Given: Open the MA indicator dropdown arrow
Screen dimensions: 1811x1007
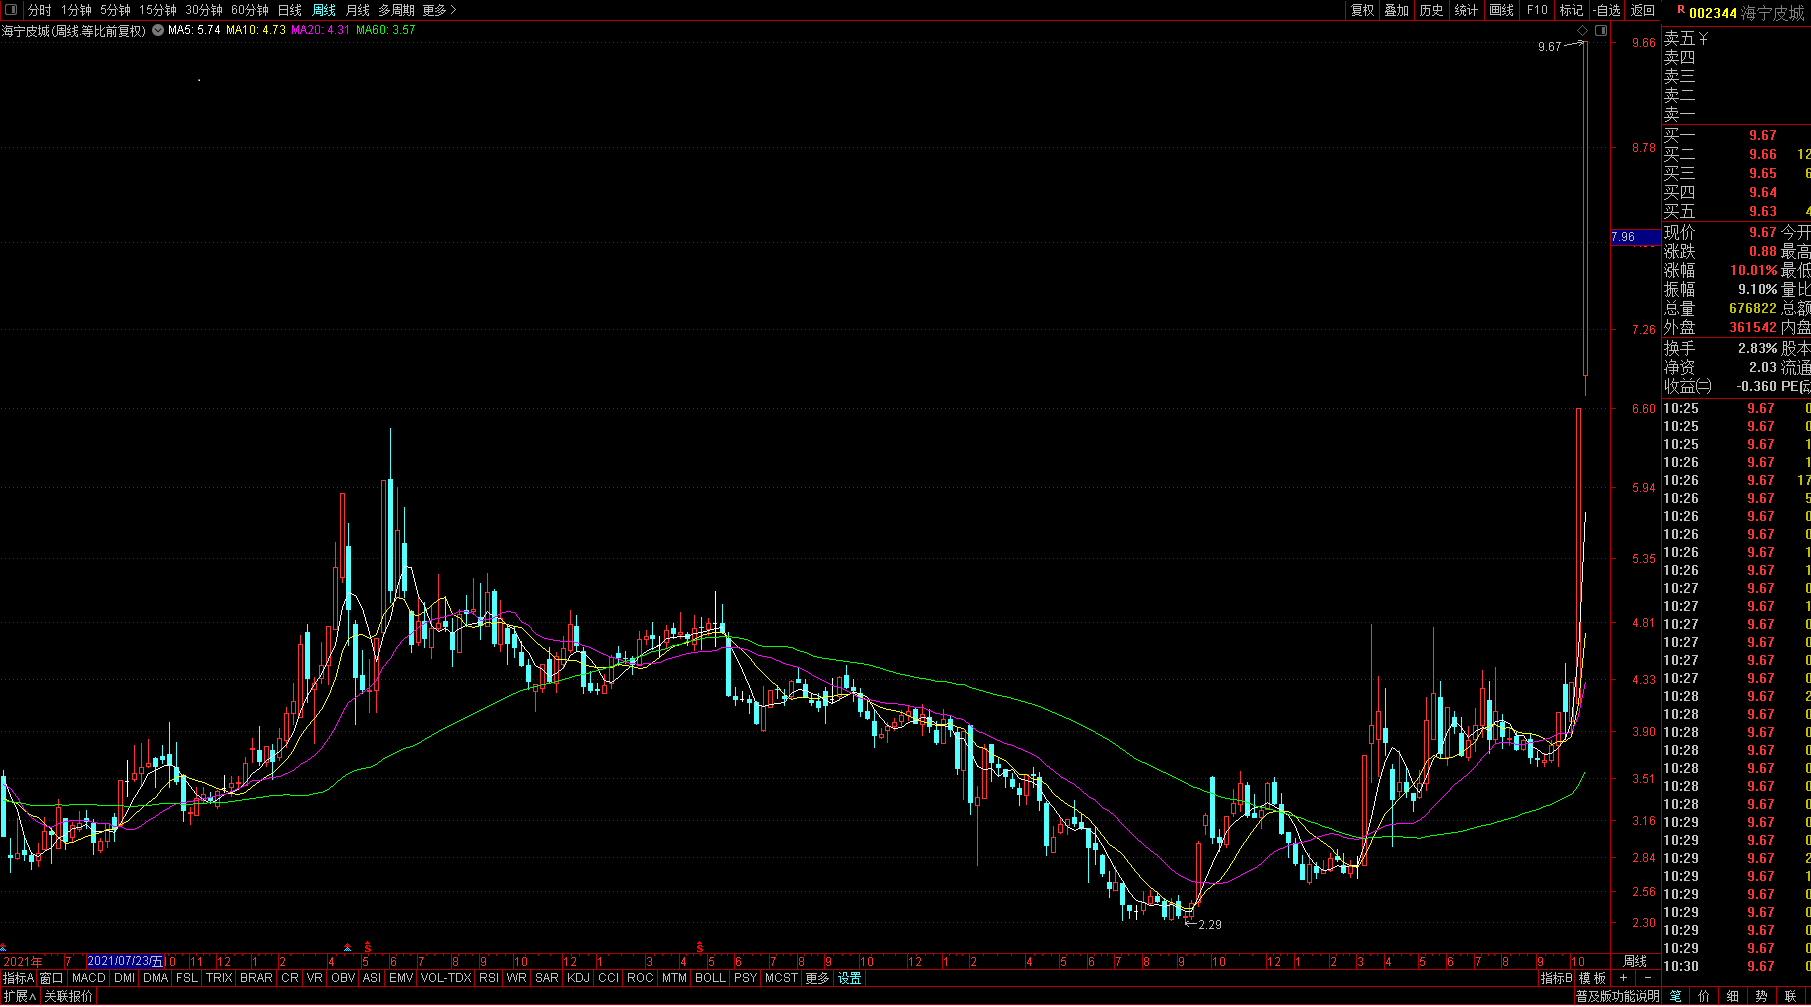Looking at the screenshot, I should 158,30.
